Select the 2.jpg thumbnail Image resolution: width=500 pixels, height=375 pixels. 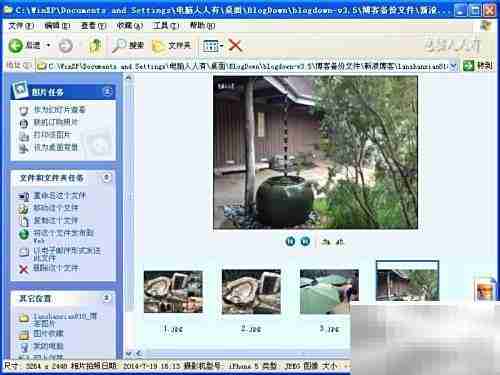pos(251,292)
